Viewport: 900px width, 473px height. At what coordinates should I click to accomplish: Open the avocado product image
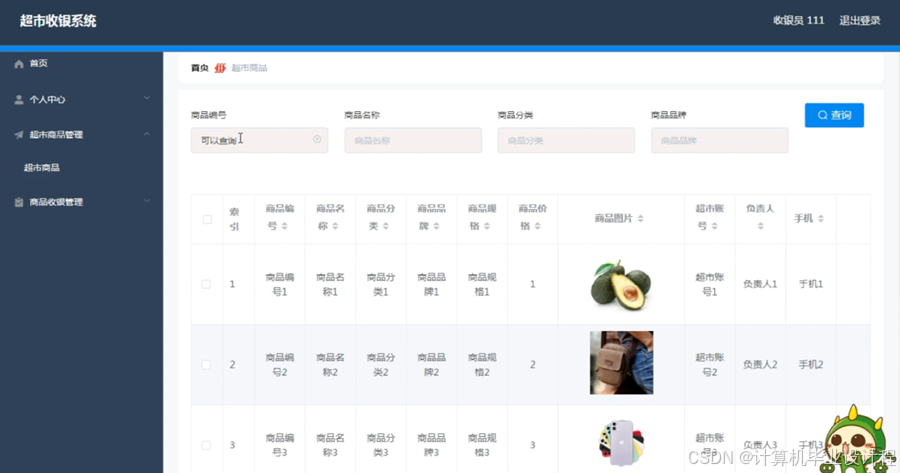point(621,285)
